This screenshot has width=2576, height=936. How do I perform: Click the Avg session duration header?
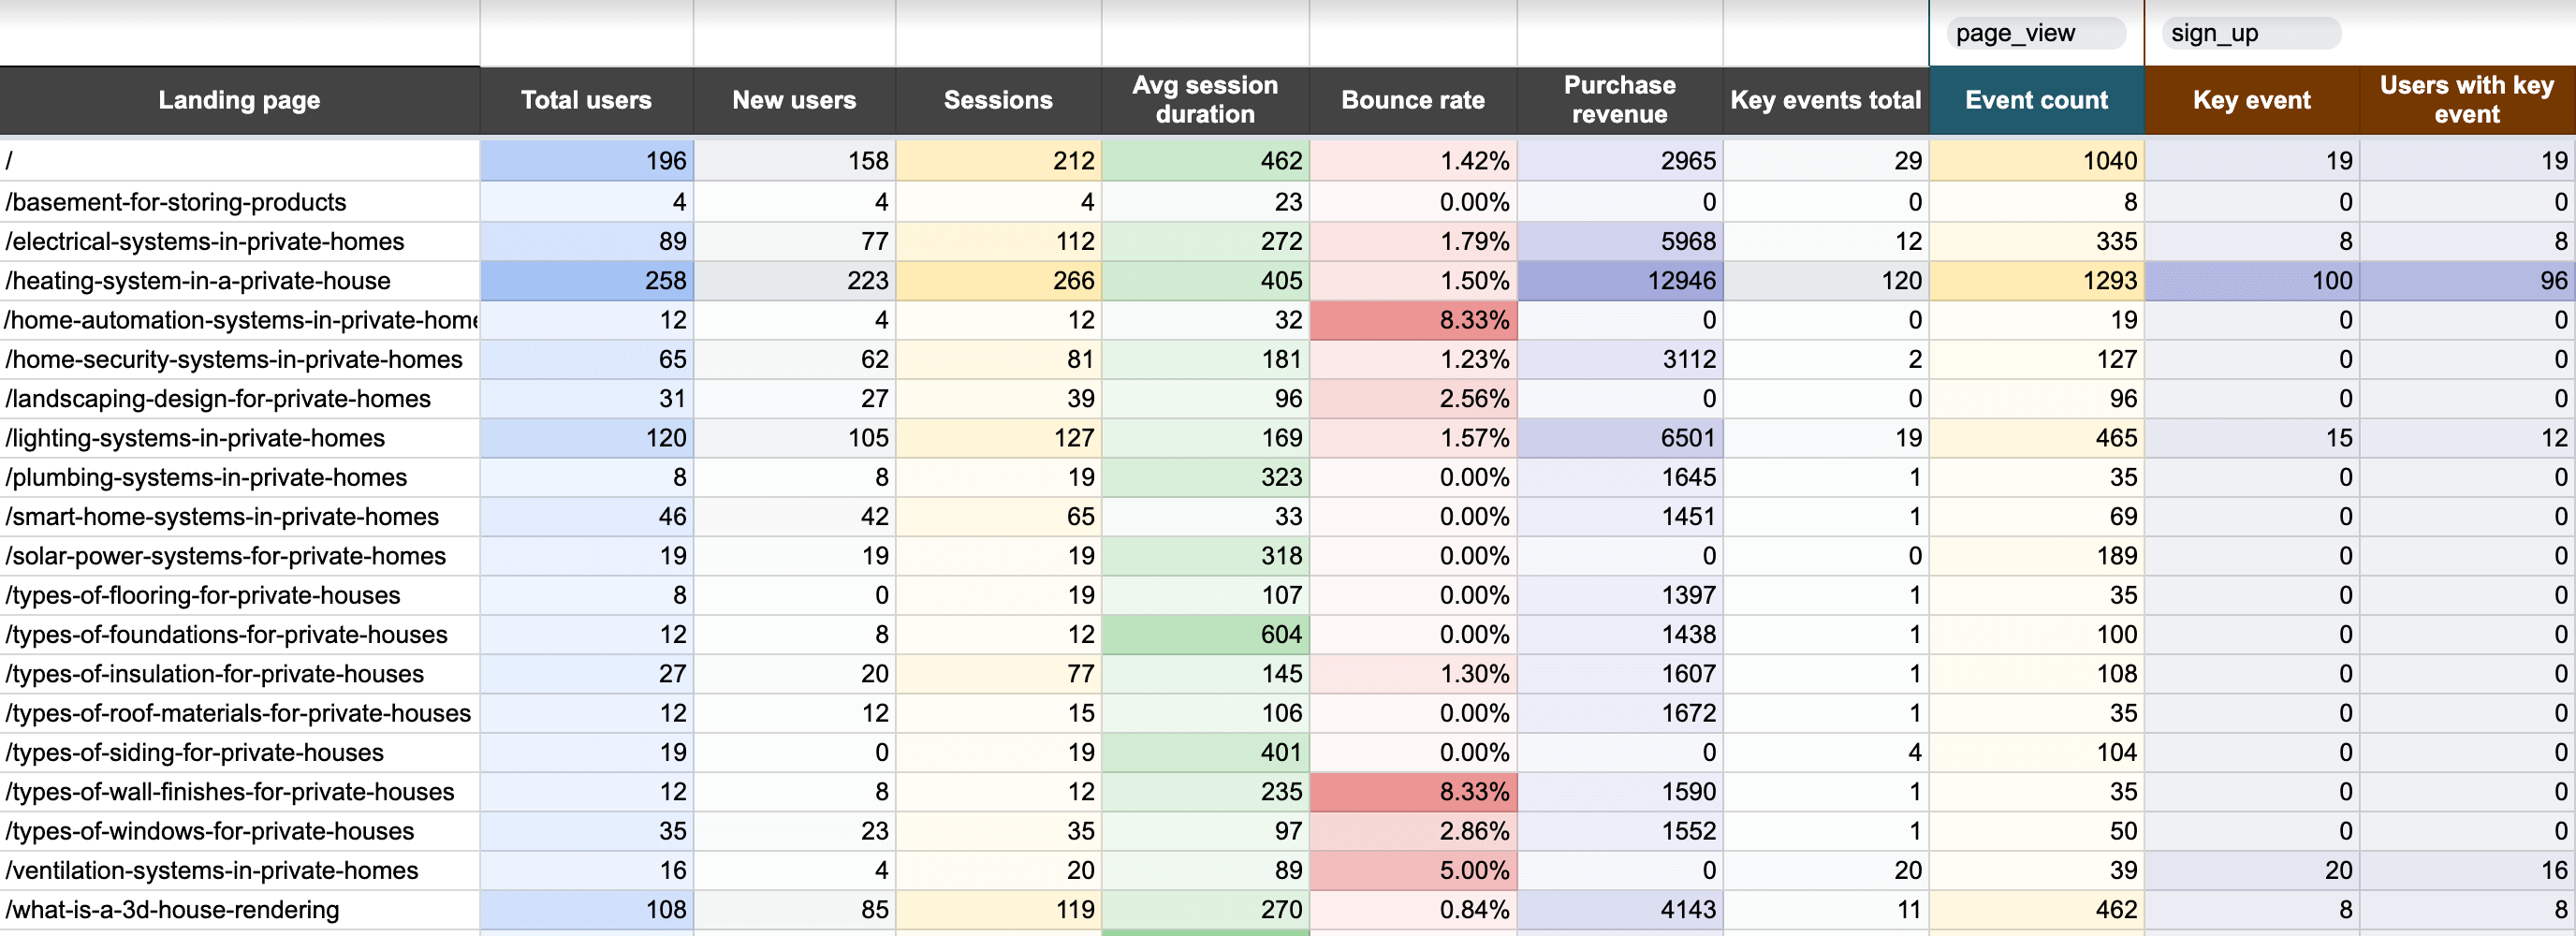pos(1205,100)
